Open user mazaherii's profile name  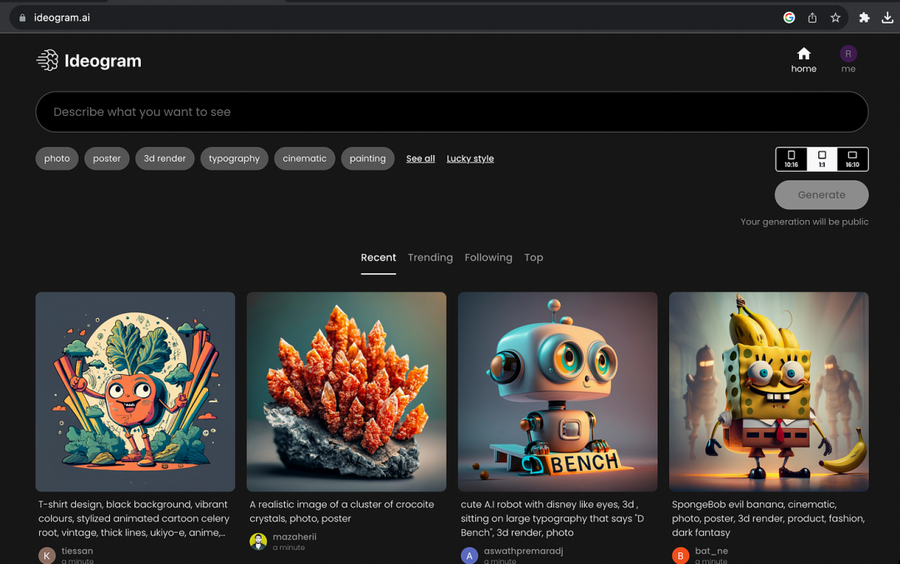(294, 536)
